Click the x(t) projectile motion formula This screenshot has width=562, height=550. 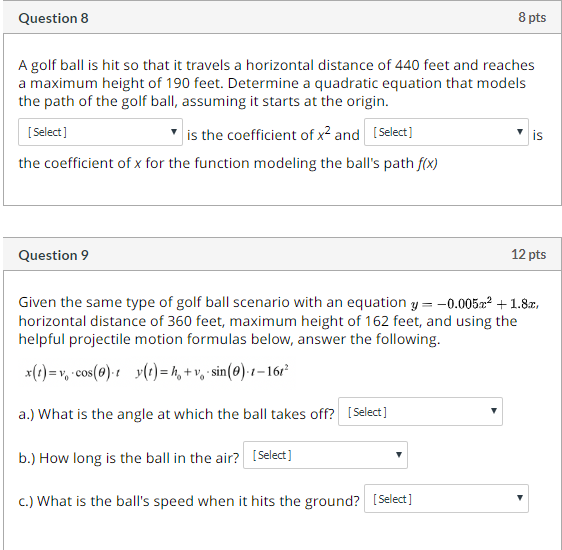72,373
